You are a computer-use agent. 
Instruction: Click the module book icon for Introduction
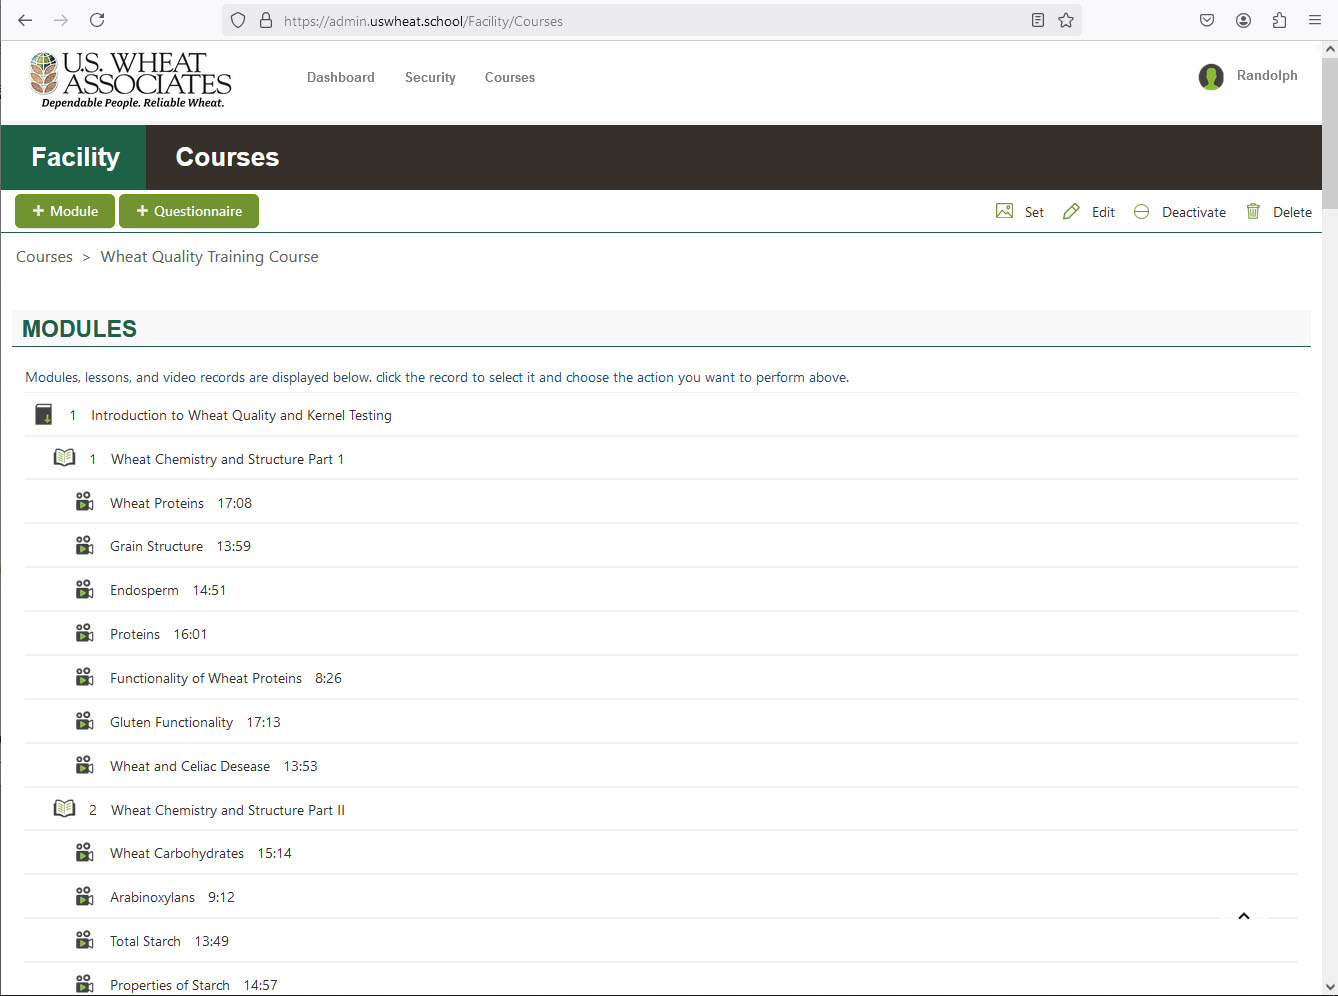44,415
